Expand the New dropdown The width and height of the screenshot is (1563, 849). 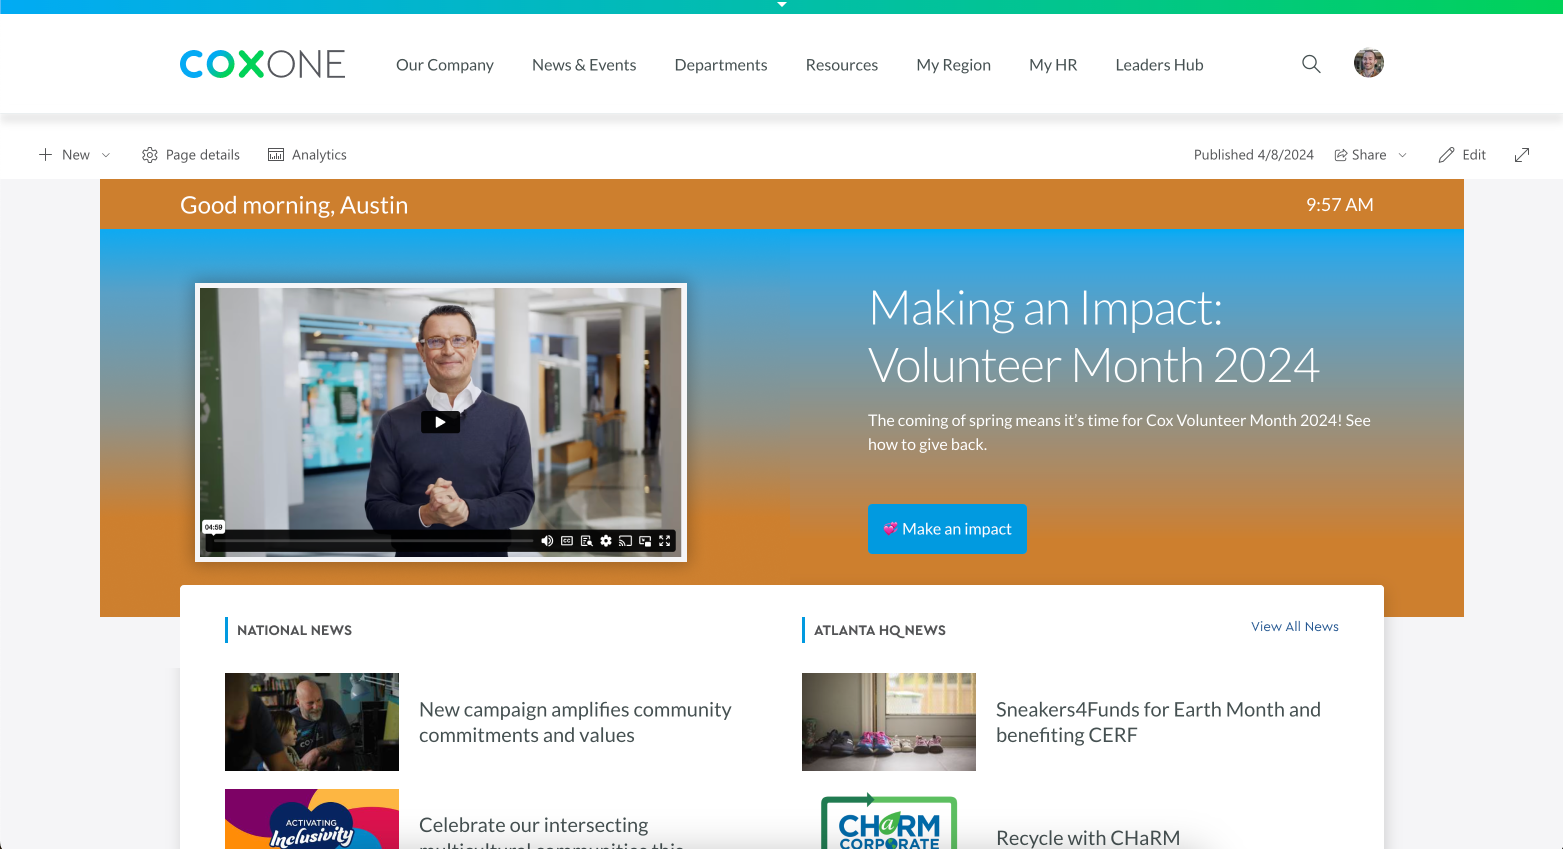(74, 155)
